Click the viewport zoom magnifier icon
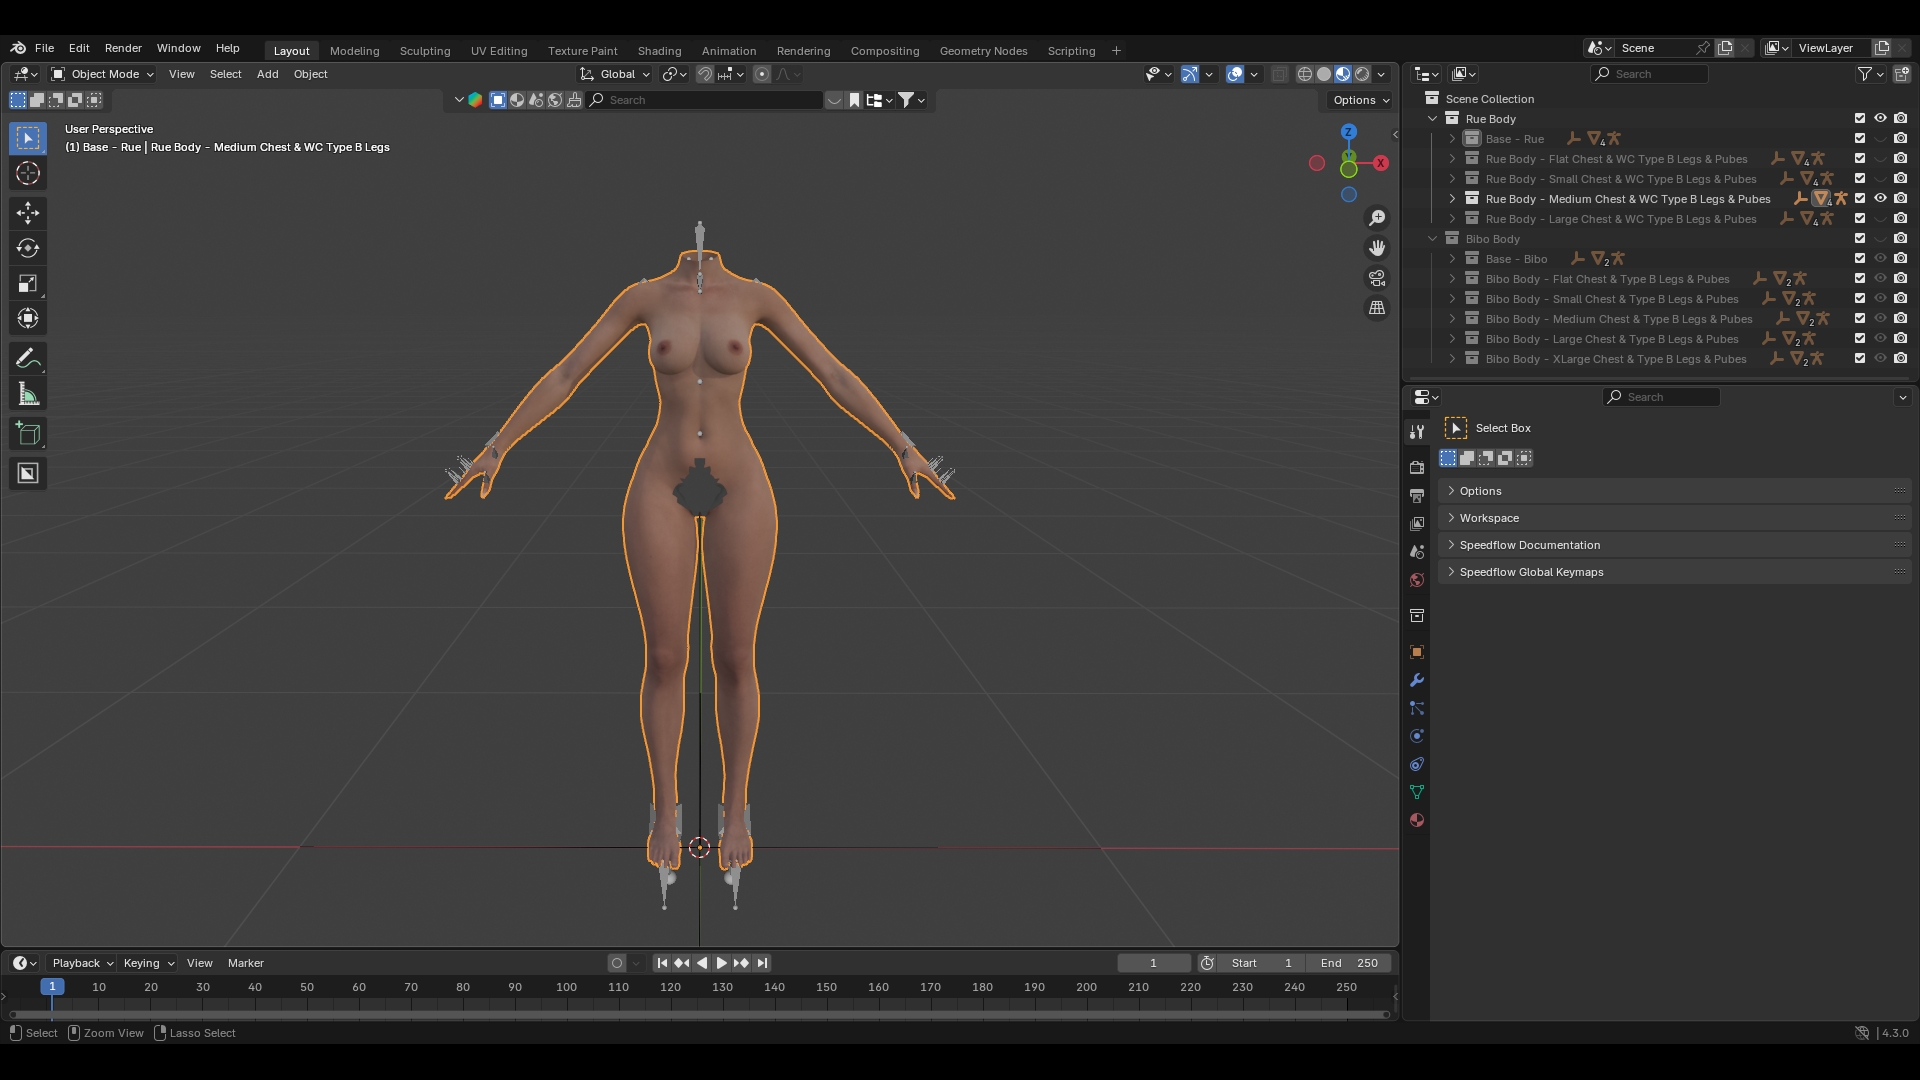Screen dimensions: 1920x1080 point(1377,218)
